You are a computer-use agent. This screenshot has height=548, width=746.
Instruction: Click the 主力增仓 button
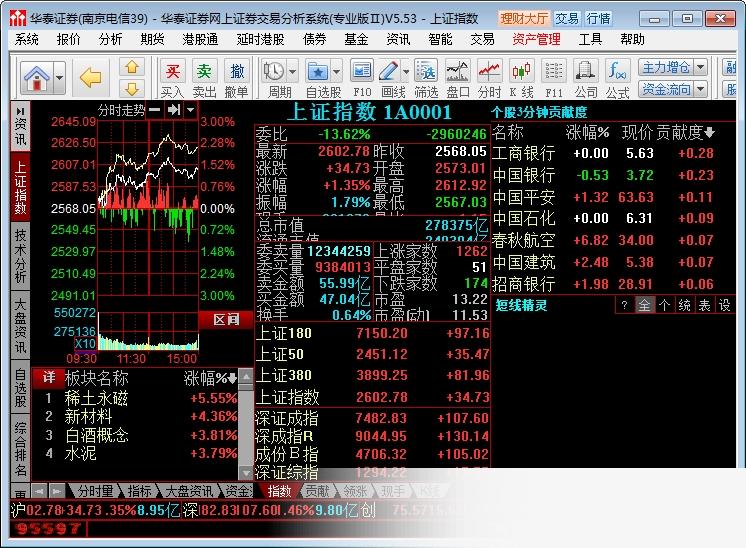click(x=666, y=67)
